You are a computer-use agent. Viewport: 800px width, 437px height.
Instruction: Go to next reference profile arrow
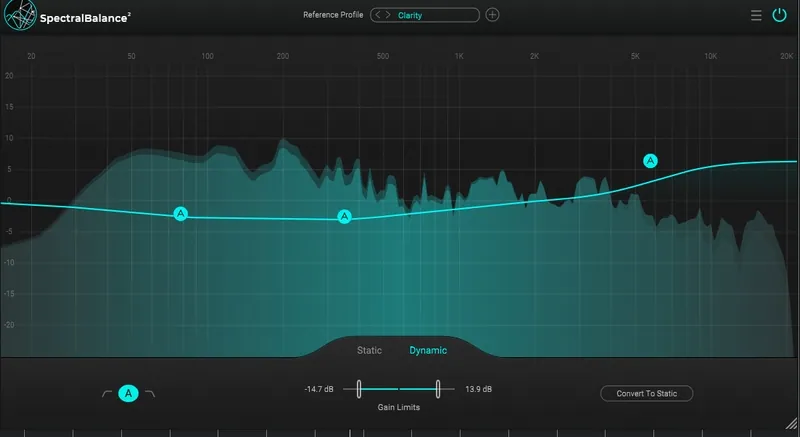pos(388,15)
